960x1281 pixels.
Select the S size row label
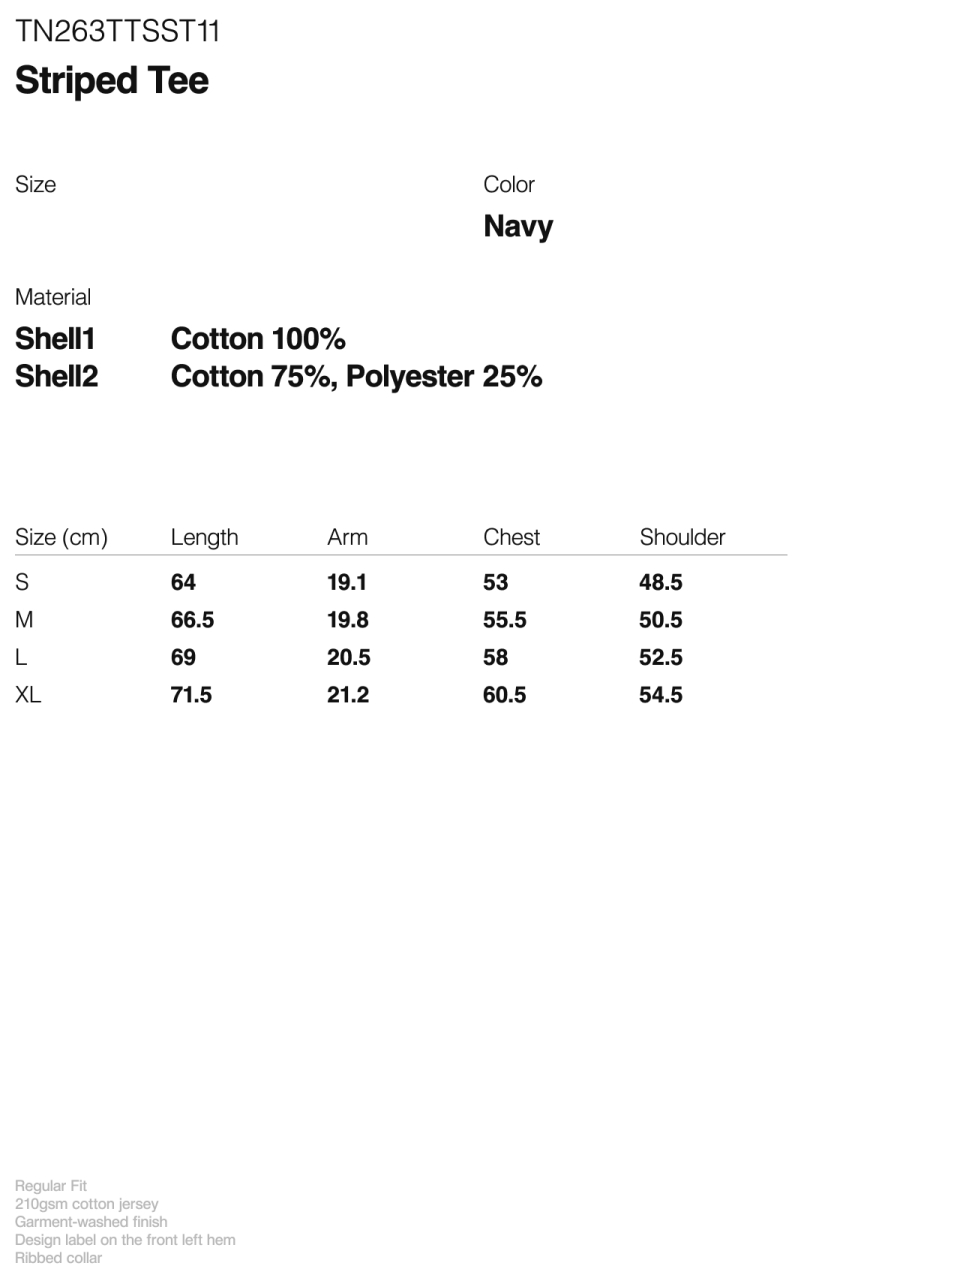[x=22, y=583]
